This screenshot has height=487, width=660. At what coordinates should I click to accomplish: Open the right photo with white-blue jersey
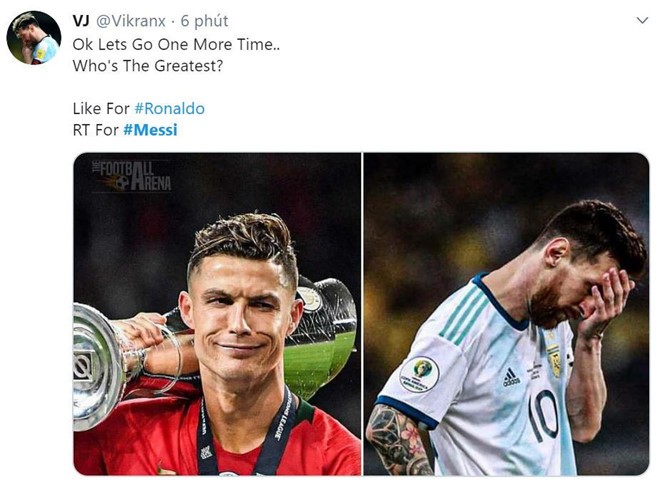coord(505,313)
